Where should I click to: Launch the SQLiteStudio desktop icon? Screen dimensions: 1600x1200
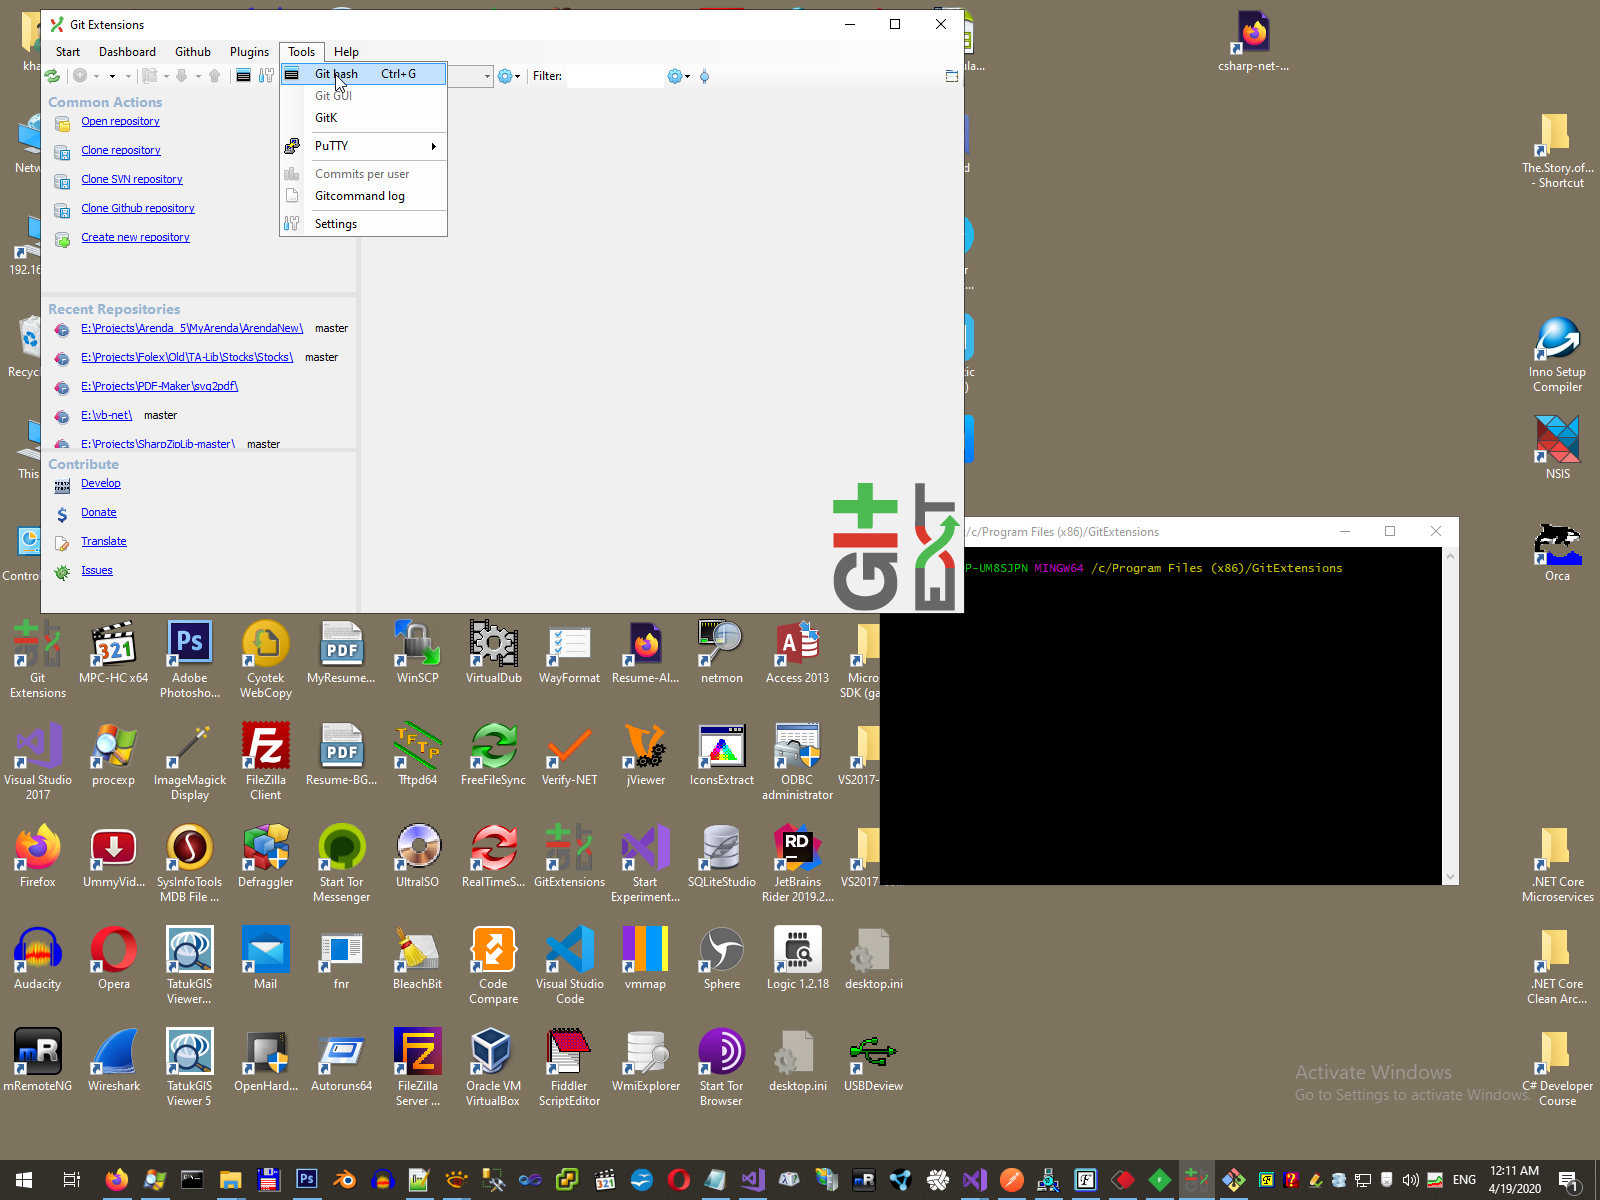[722, 855]
